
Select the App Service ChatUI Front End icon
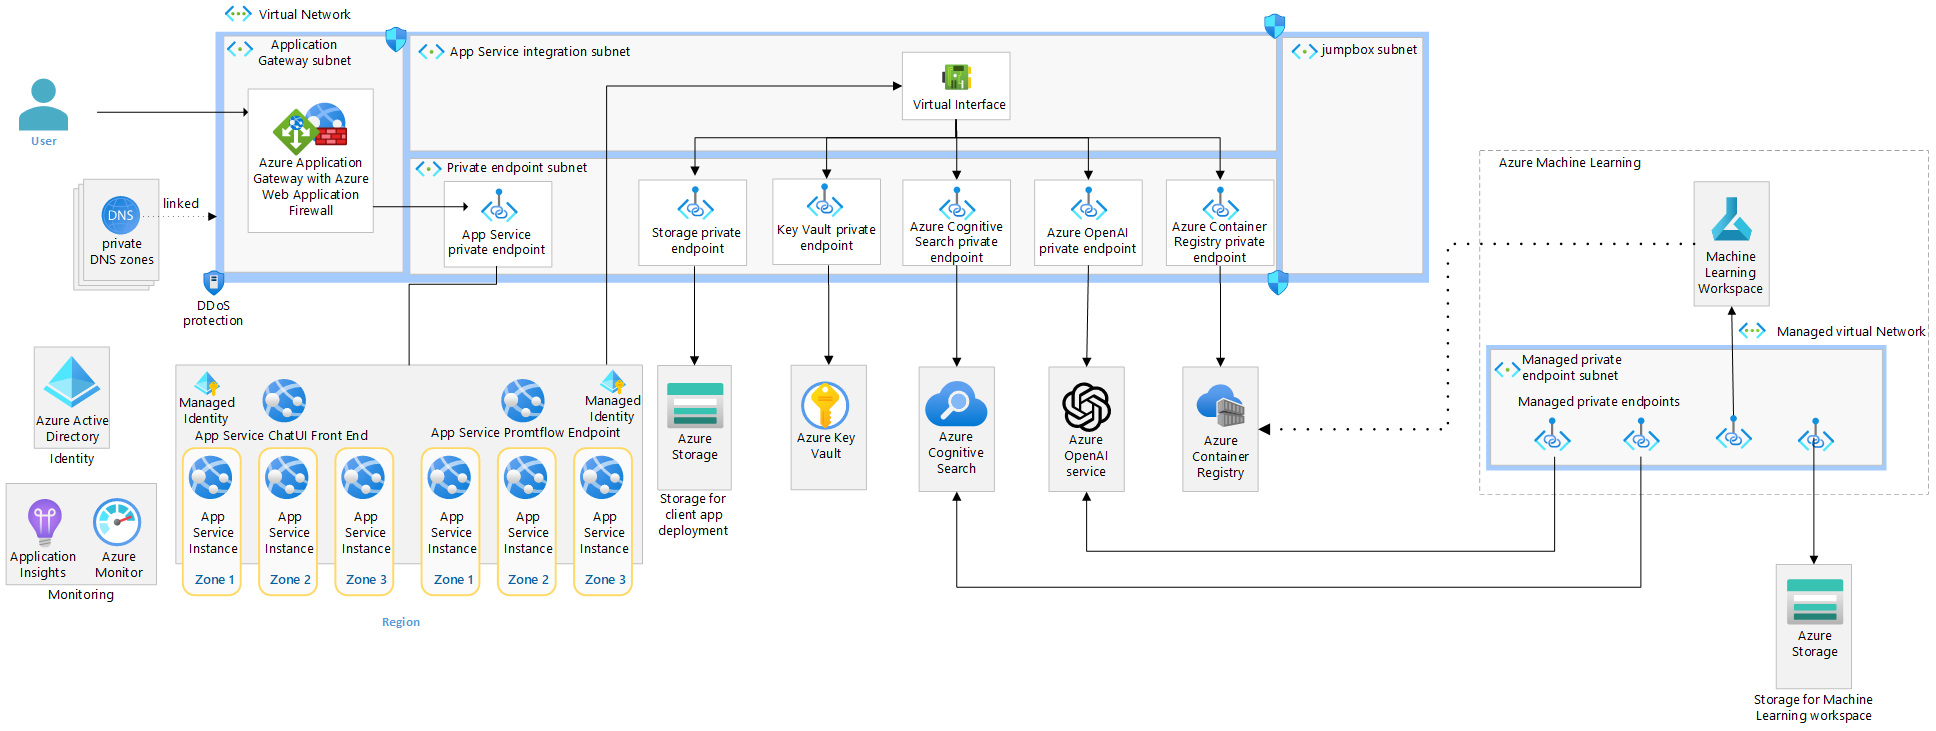tap(284, 401)
